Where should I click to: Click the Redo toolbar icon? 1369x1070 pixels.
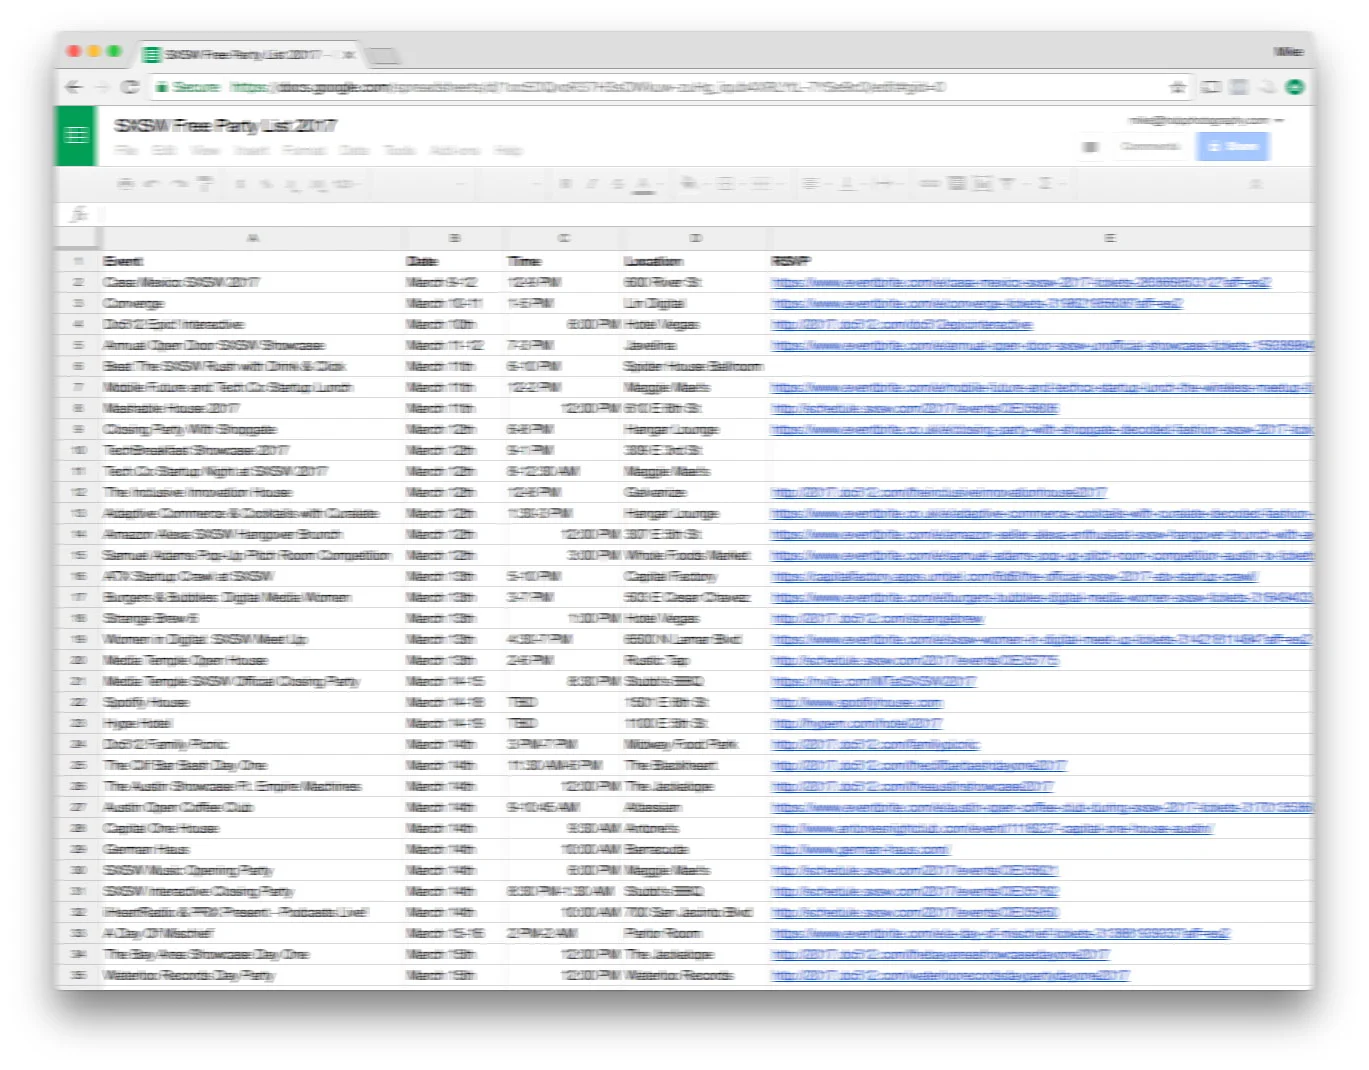(178, 184)
